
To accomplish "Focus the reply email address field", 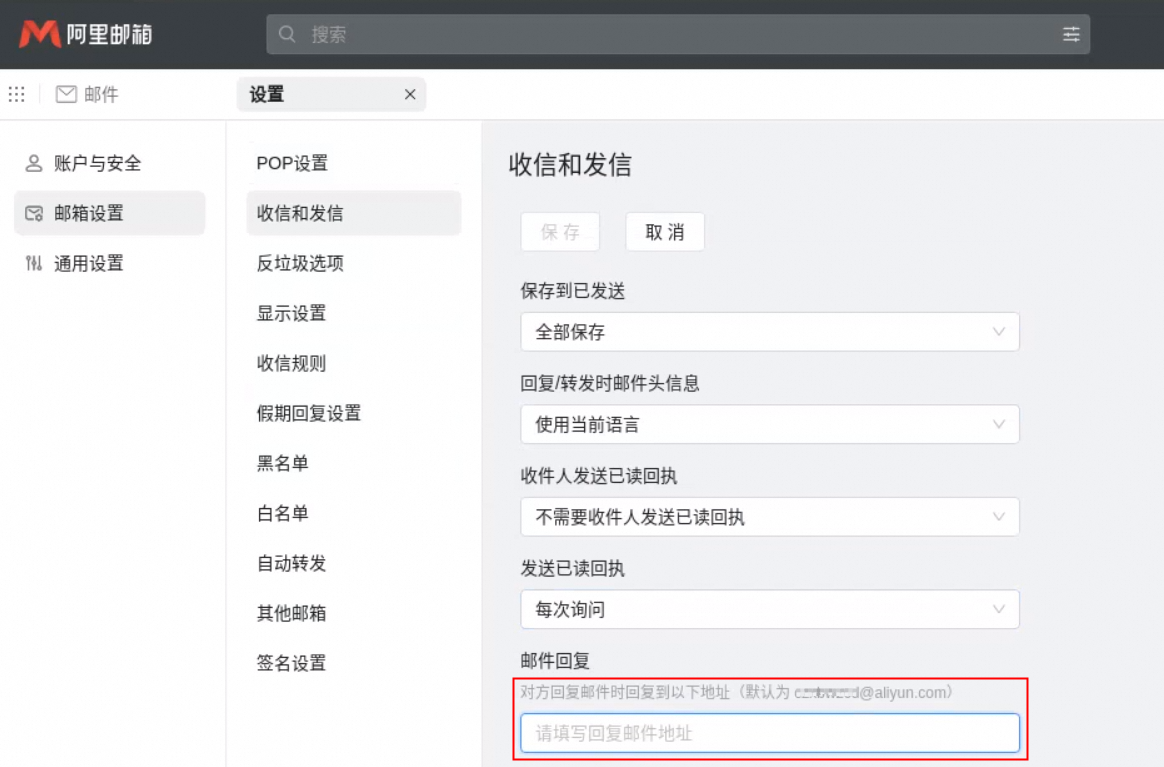I will 769,733.
